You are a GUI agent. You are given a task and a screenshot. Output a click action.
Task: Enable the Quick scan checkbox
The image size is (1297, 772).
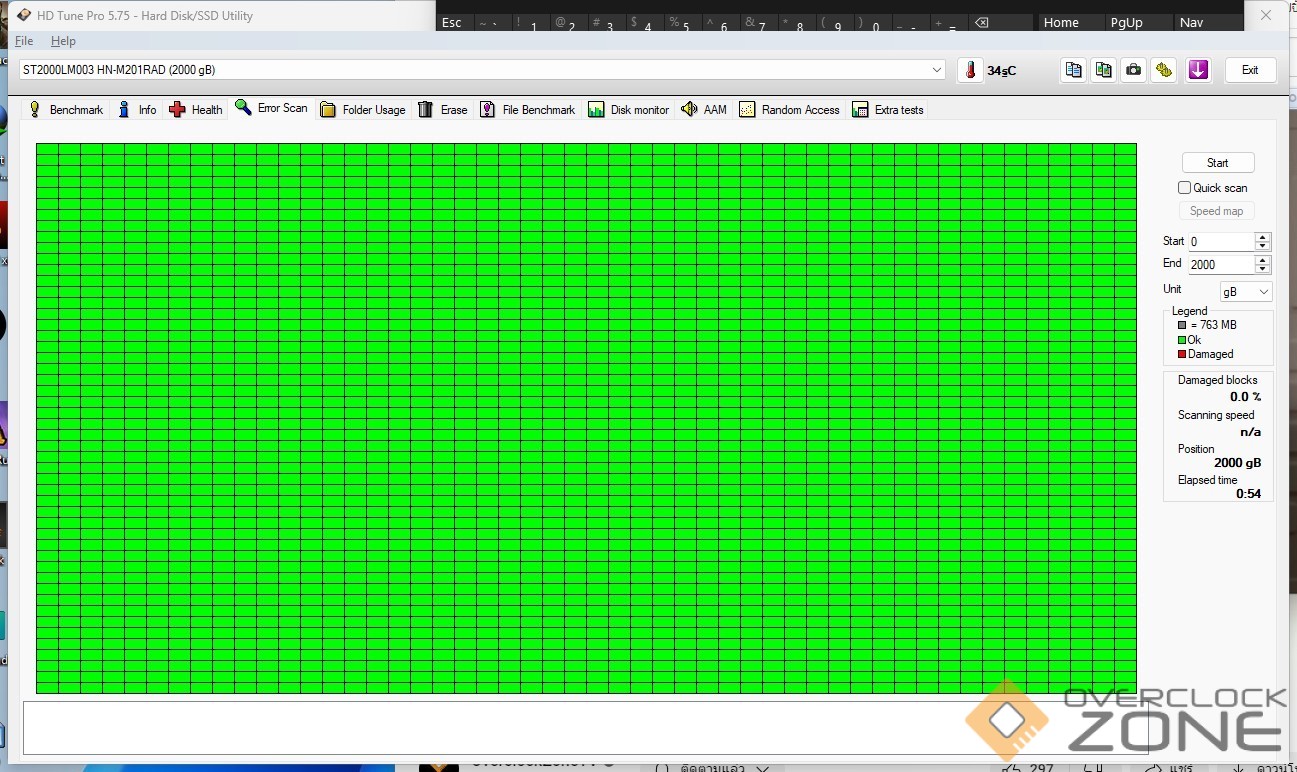1185,188
